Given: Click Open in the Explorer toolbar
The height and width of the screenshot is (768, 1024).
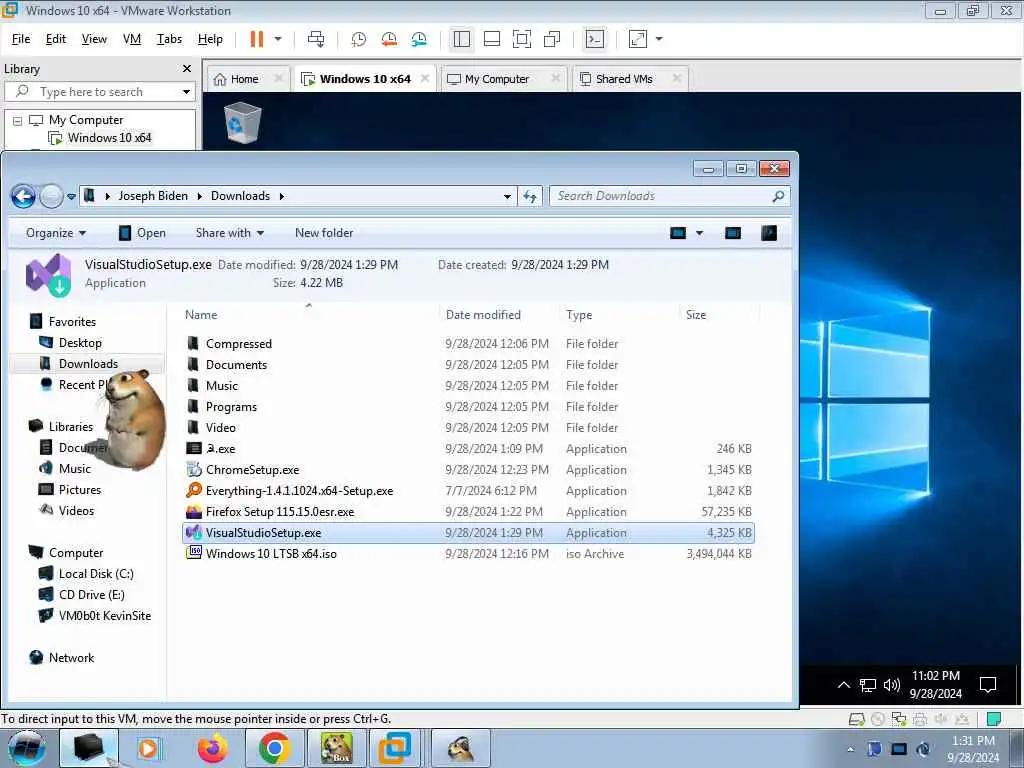Looking at the screenshot, I should (142, 233).
